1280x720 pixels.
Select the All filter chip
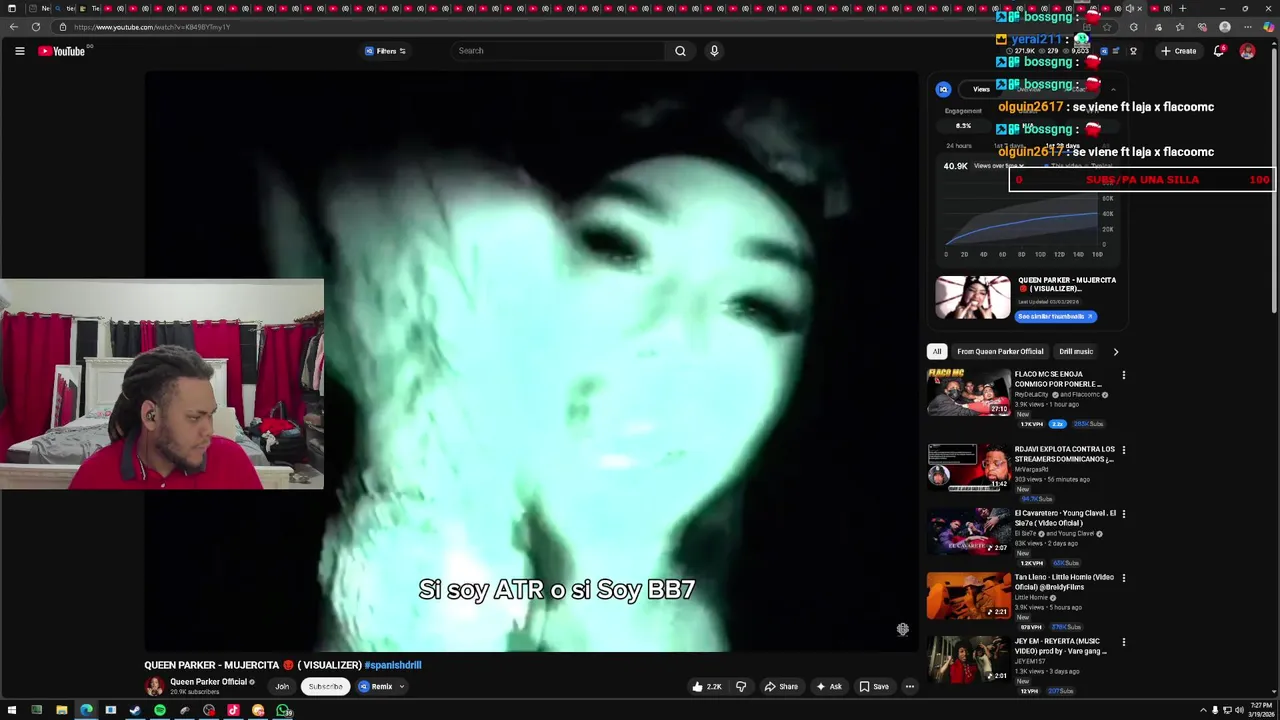(937, 352)
